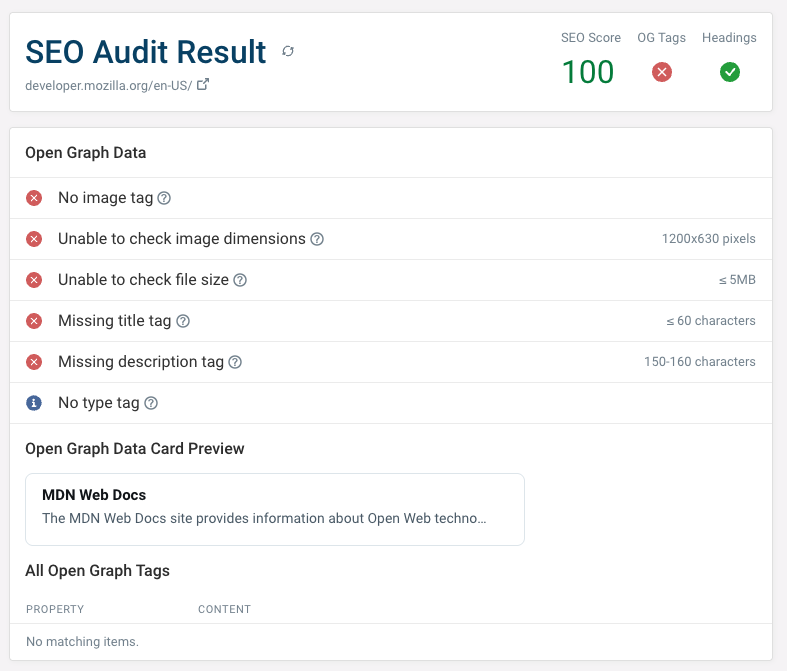Viewport: 787px width, 671px height.
Task: Click the No matching items. text
Action: tap(82, 641)
